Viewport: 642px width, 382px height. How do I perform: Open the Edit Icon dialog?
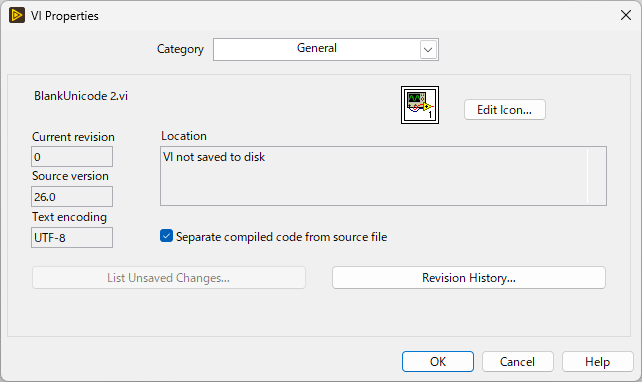(504, 110)
